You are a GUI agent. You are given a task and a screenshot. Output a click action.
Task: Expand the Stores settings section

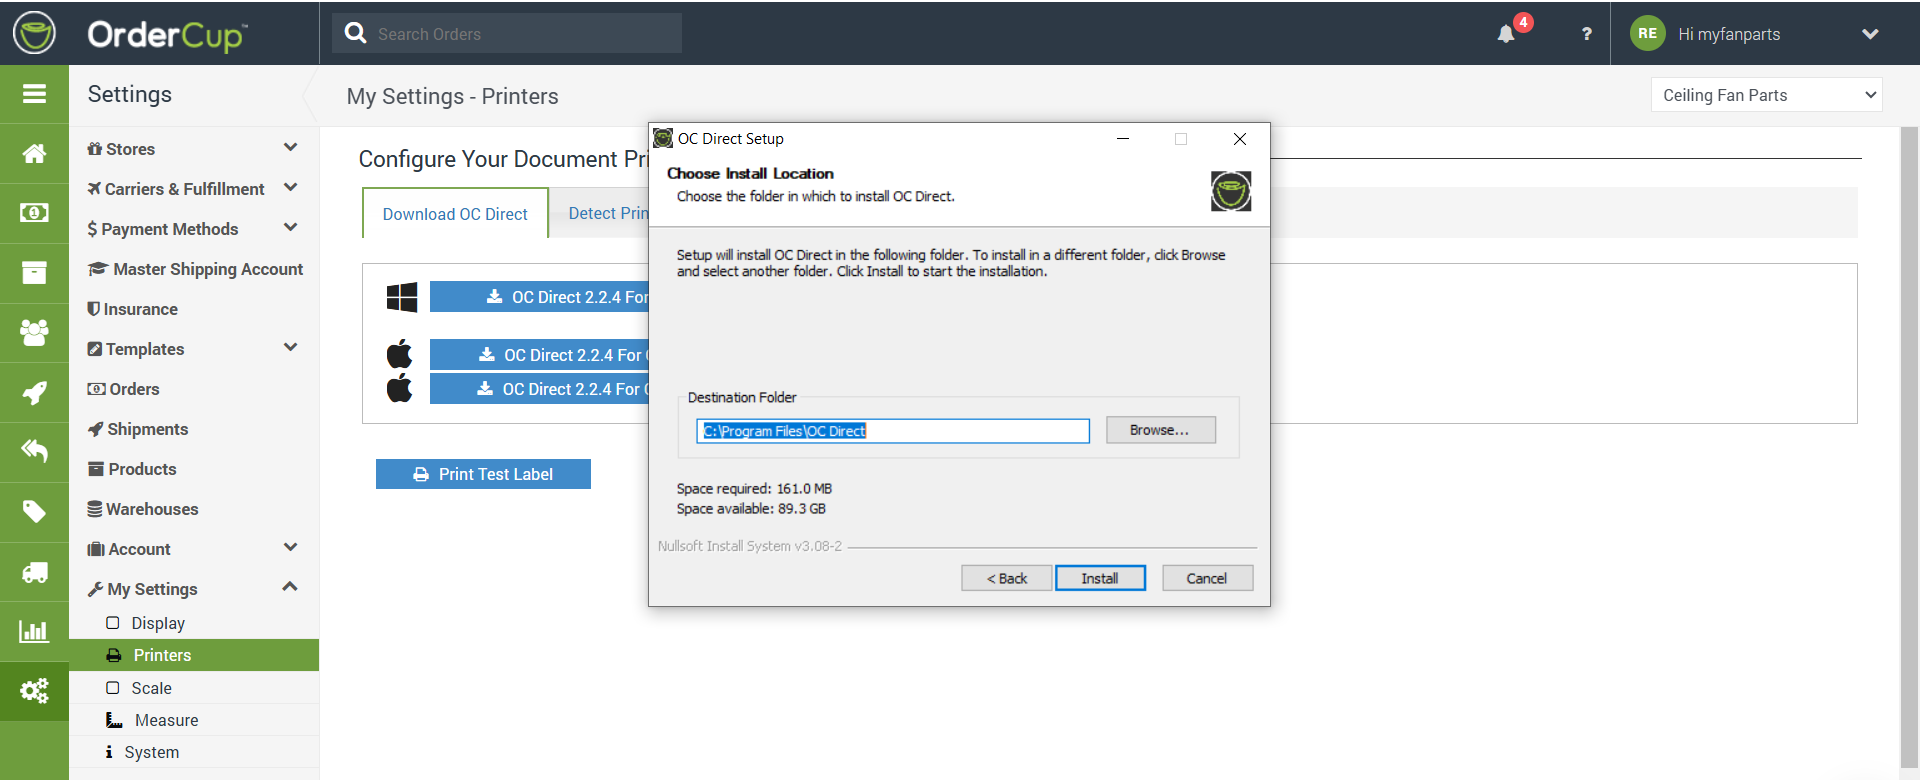tap(290, 148)
